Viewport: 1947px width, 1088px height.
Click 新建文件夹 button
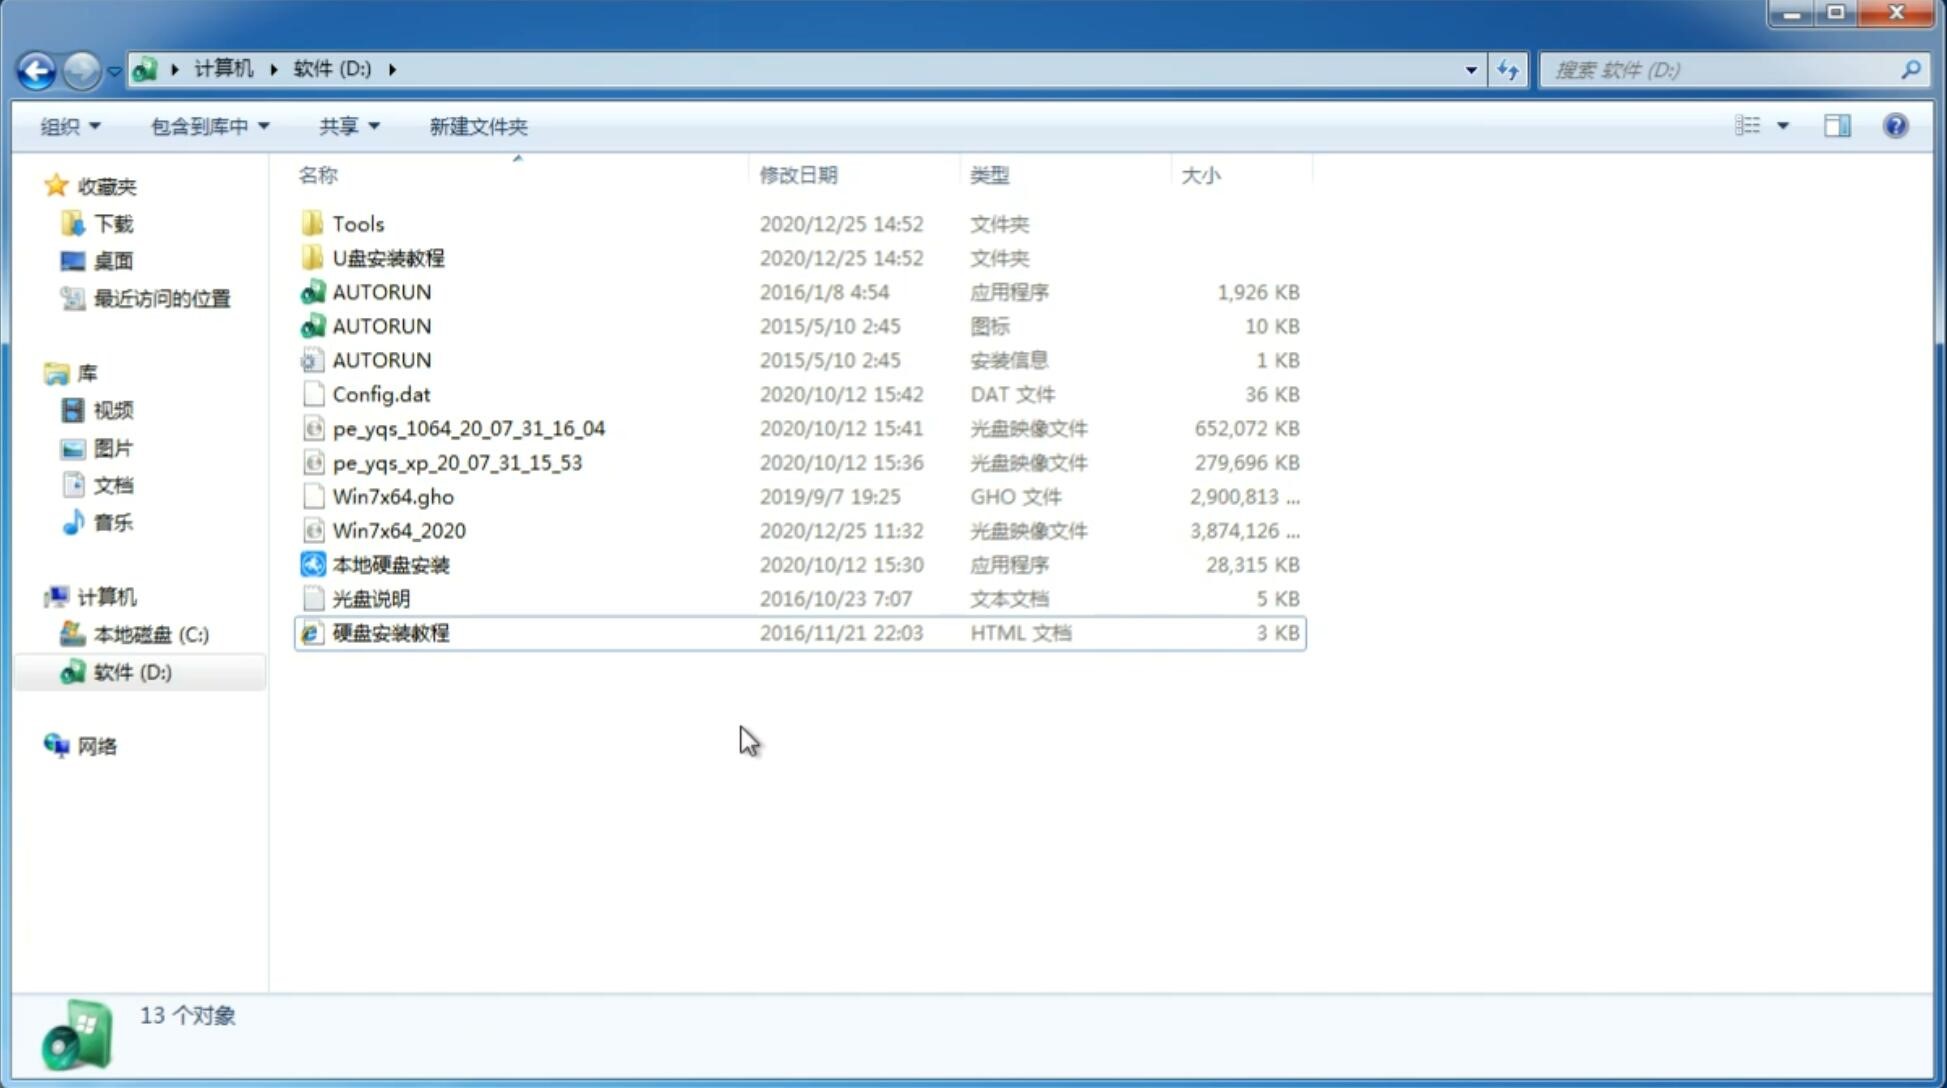tap(477, 126)
